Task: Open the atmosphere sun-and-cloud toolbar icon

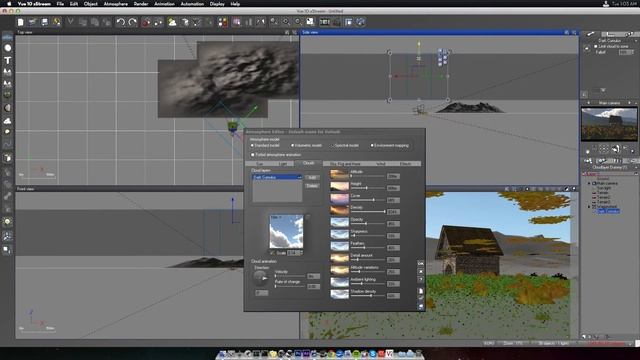Action: click(x=172, y=22)
